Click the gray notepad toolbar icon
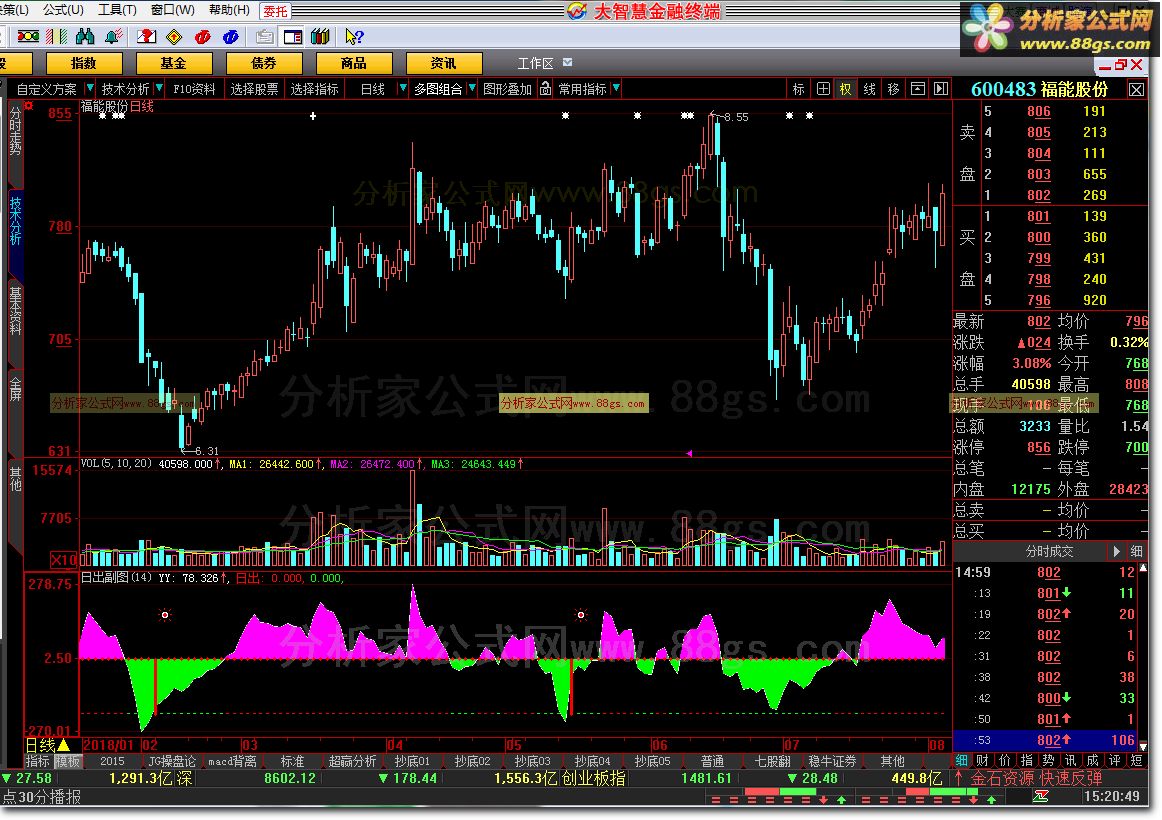The height and width of the screenshot is (820, 1162). (265, 36)
